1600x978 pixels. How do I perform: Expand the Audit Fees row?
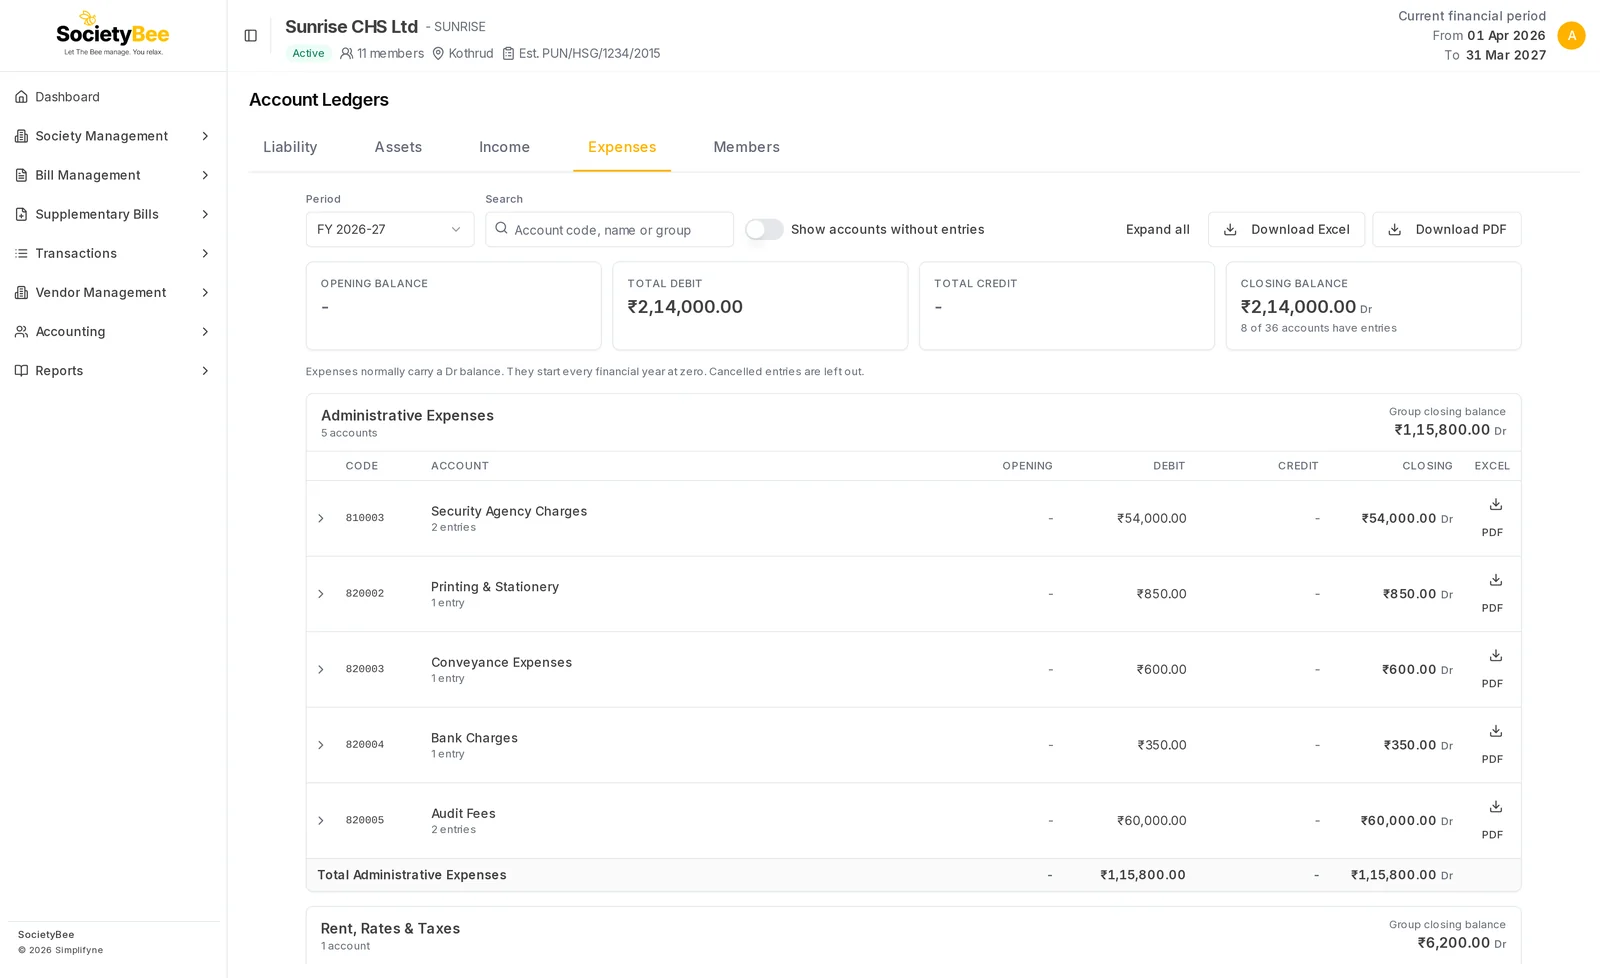(321, 820)
